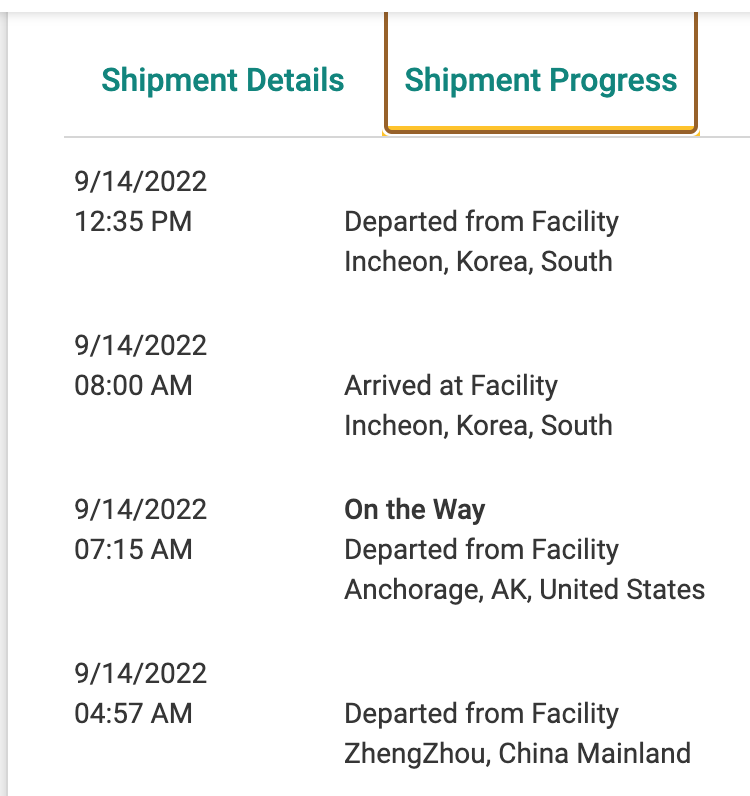Click the 04:57 AM timestamp
The image size is (750, 796).
134,713
